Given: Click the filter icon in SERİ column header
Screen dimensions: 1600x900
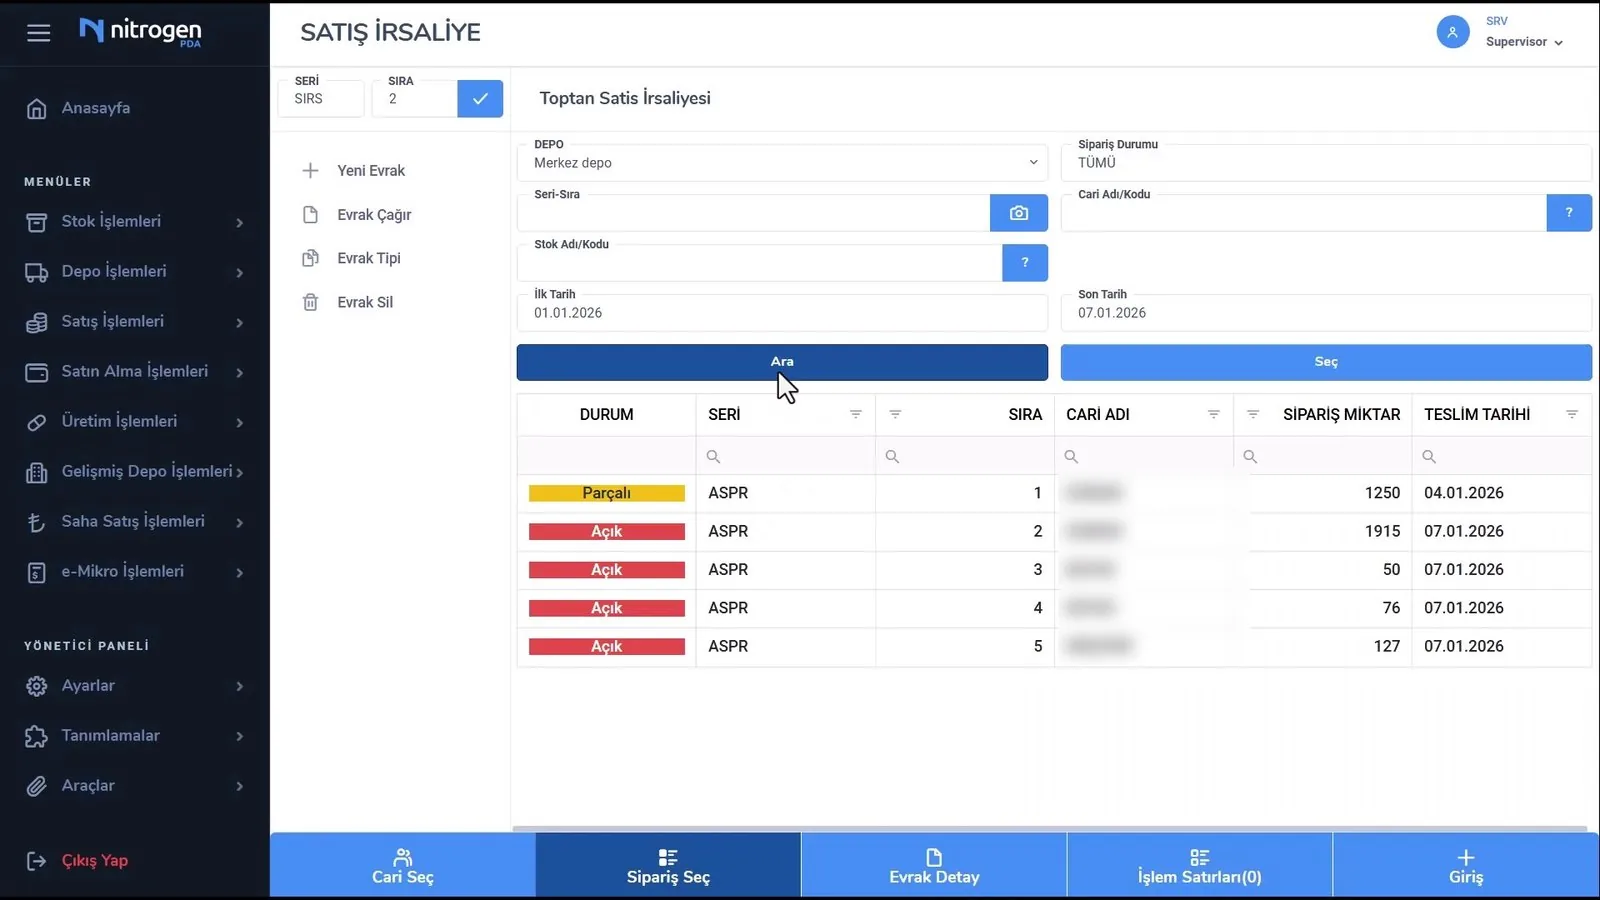Looking at the screenshot, I should point(855,414).
